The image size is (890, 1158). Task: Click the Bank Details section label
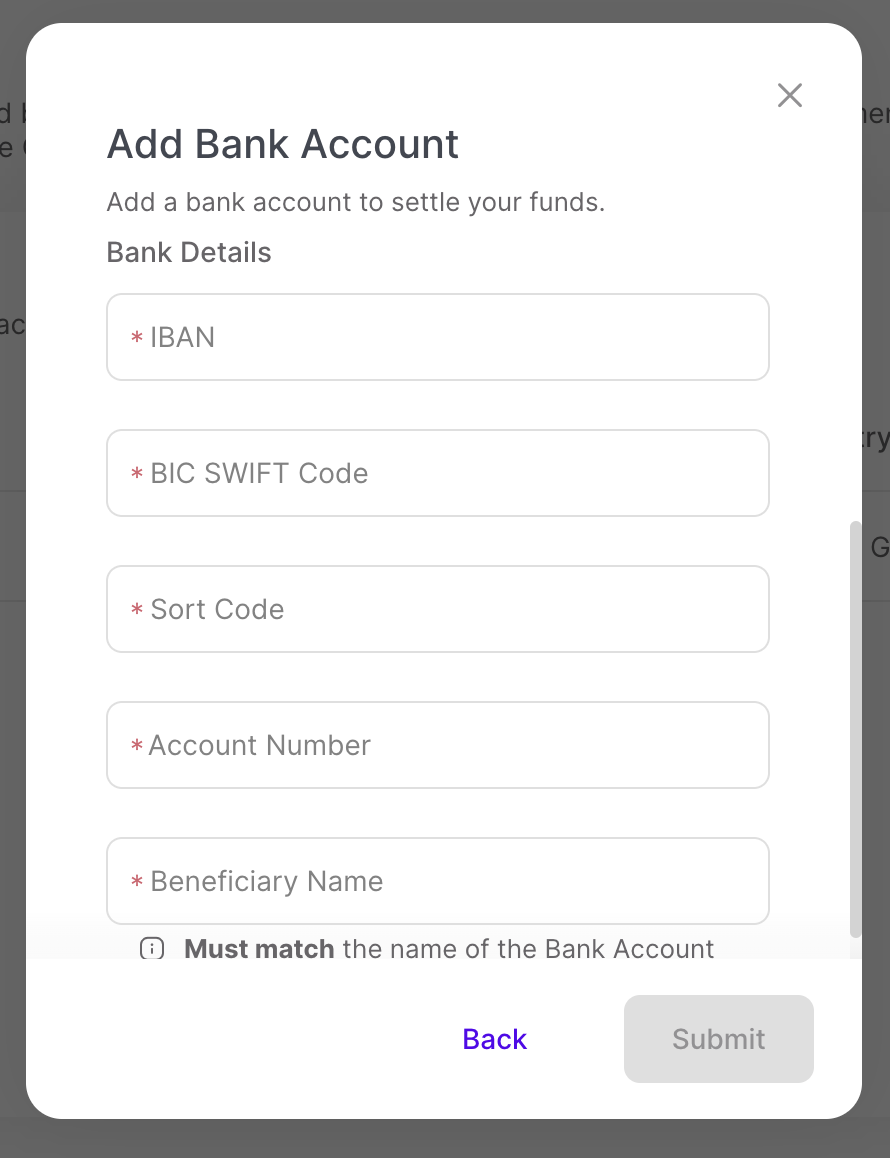point(189,252)
